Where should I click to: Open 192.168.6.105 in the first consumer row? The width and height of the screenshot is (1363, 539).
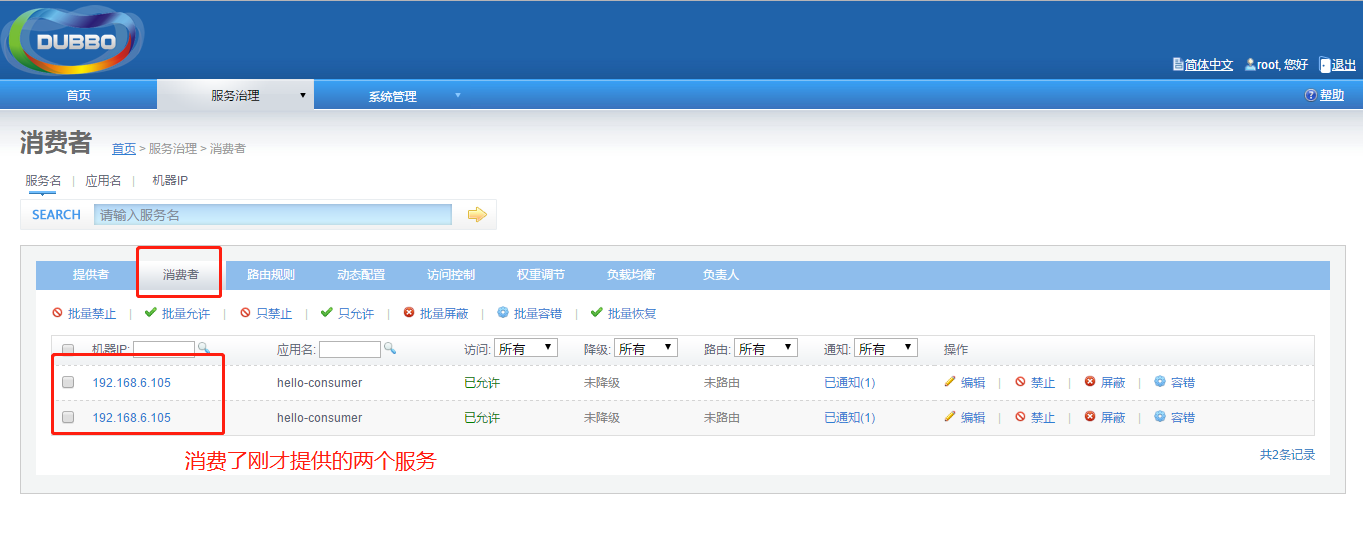132,382
